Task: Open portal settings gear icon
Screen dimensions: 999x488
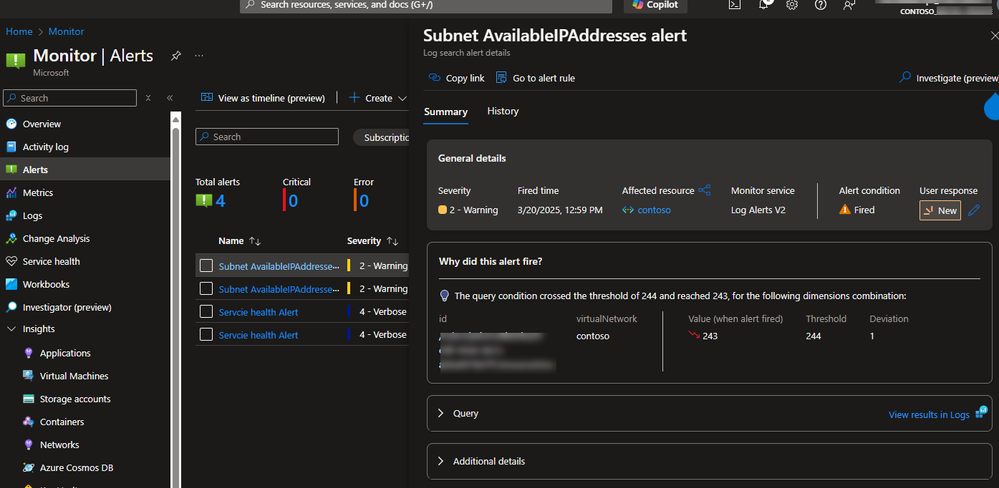Action: click(x=792, y=4)
